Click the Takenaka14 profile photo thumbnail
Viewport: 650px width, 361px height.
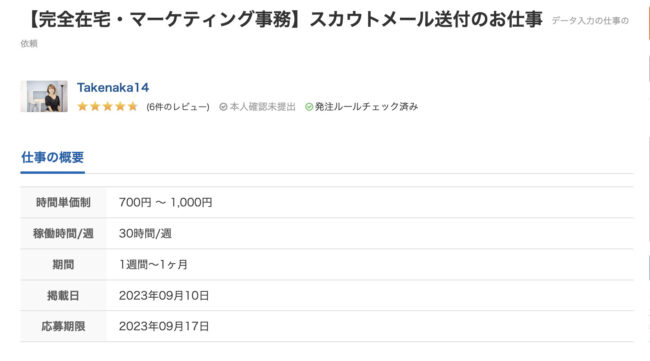(x=44, y=96)
